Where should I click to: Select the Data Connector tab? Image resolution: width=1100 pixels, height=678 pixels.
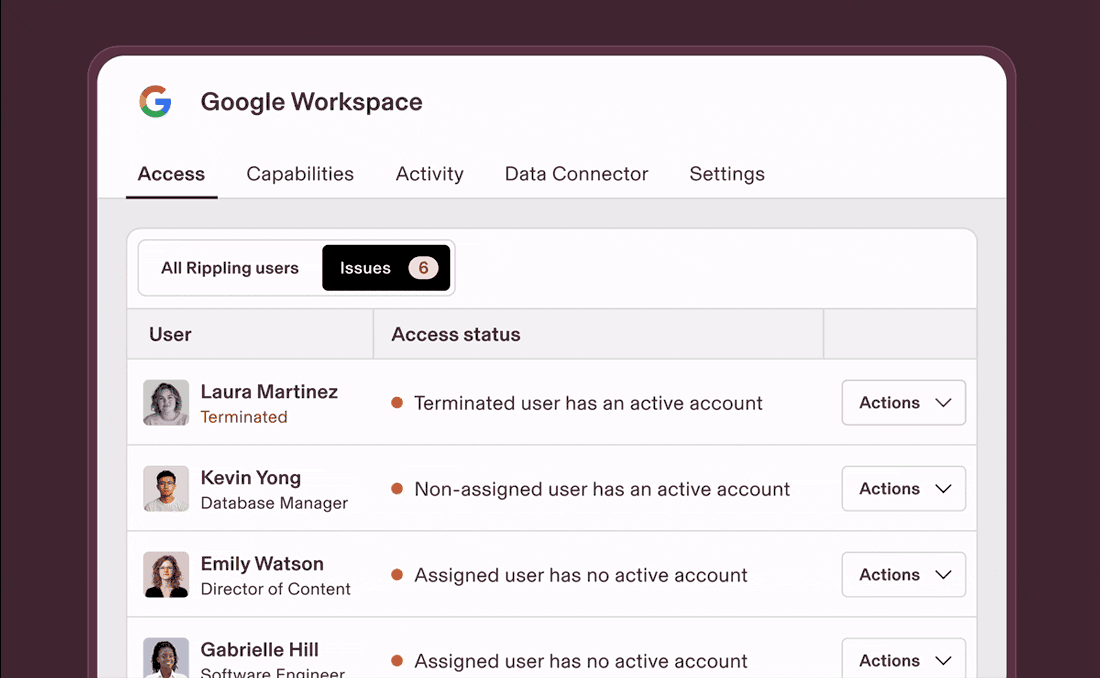[576, 173]
